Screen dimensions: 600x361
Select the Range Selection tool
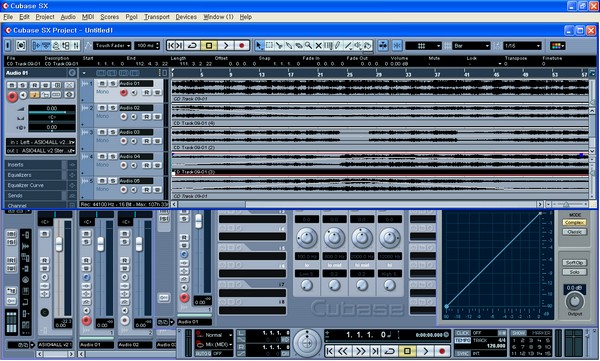(269, 46)
